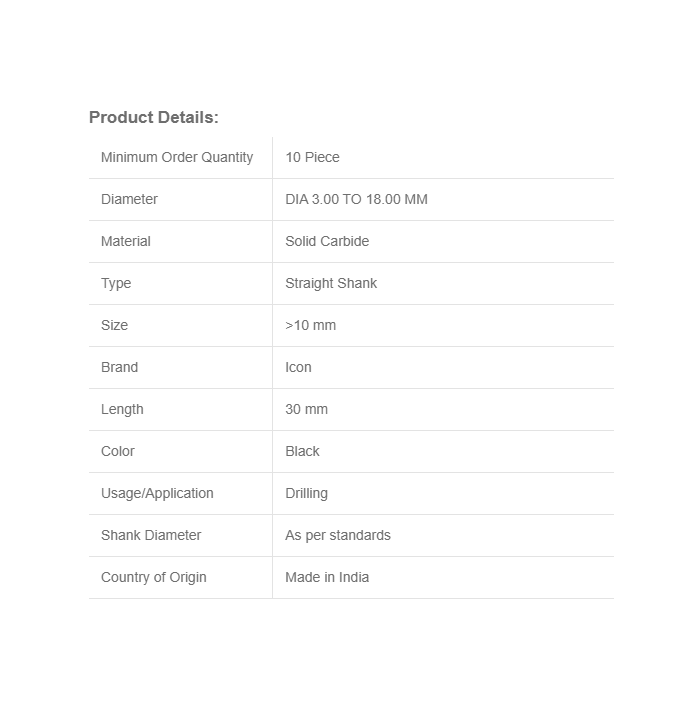This screenshot has width=700, height=715.
Task: Click the Product Details heading
Action: [153, 117]
